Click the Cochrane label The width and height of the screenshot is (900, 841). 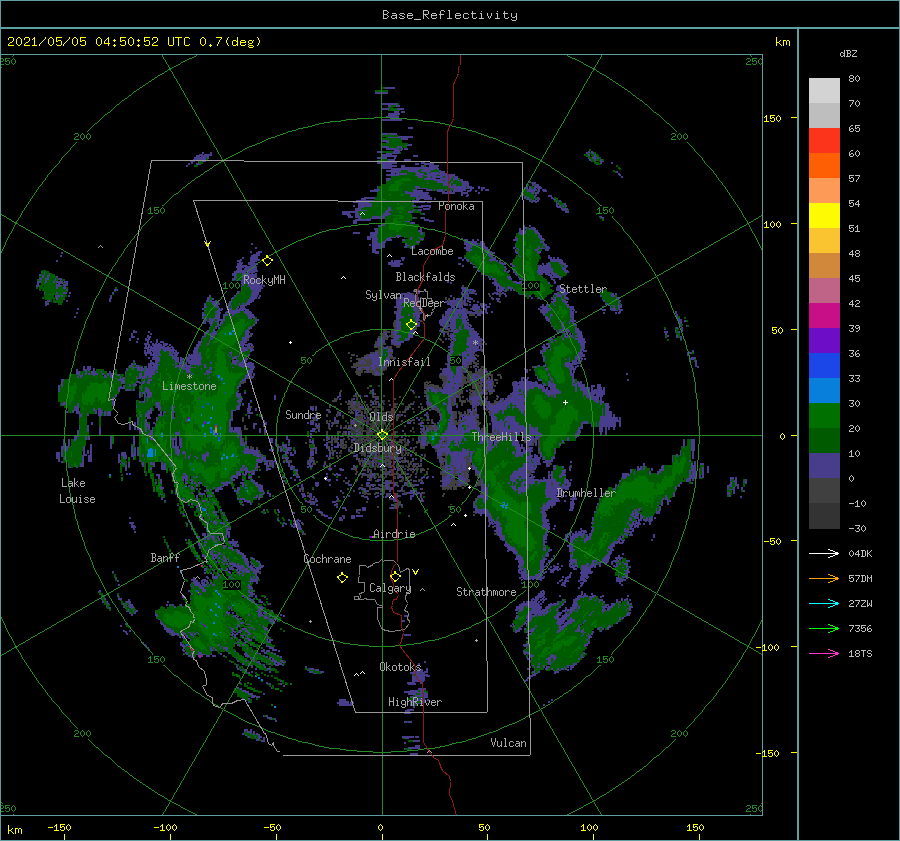327,559
